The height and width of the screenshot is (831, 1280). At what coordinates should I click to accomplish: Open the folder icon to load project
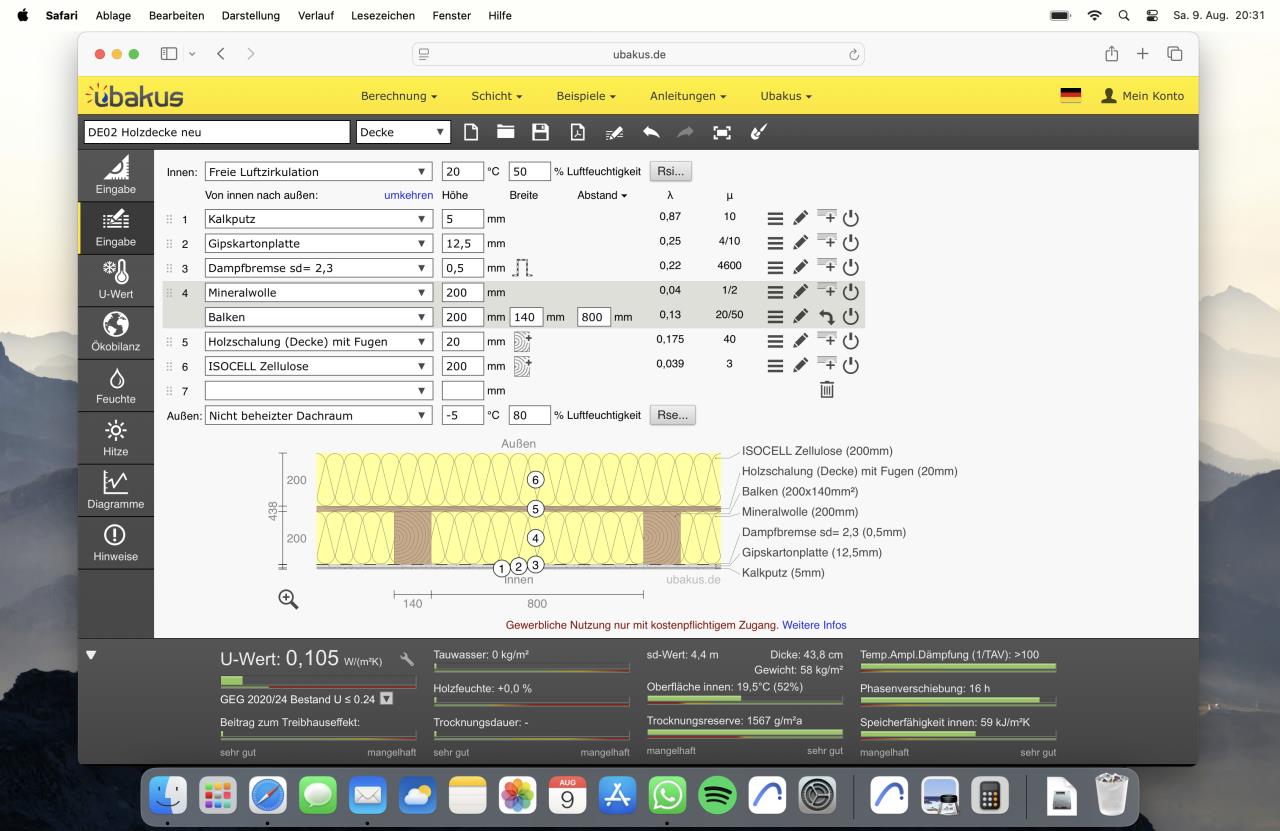pos(506,132)
